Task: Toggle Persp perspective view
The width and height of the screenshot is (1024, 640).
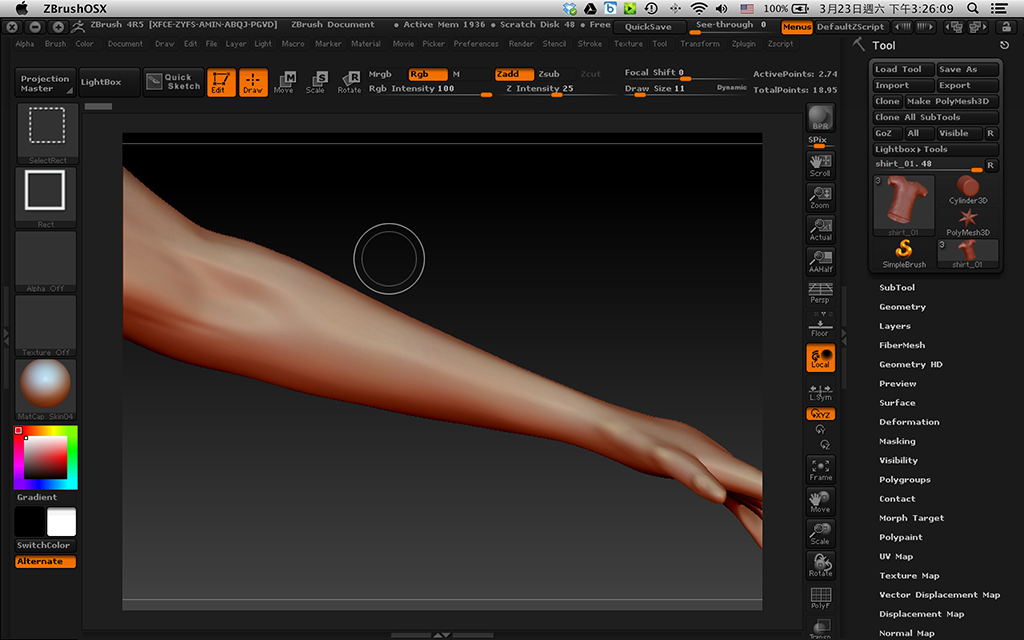Action: [x=820, y=293]
